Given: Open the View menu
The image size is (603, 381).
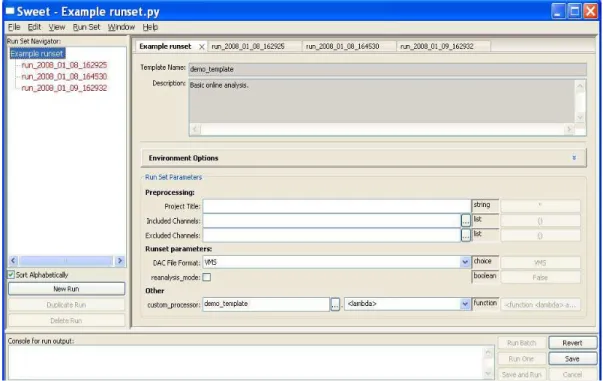Looking at the screenshot, I should coord(57,27).
